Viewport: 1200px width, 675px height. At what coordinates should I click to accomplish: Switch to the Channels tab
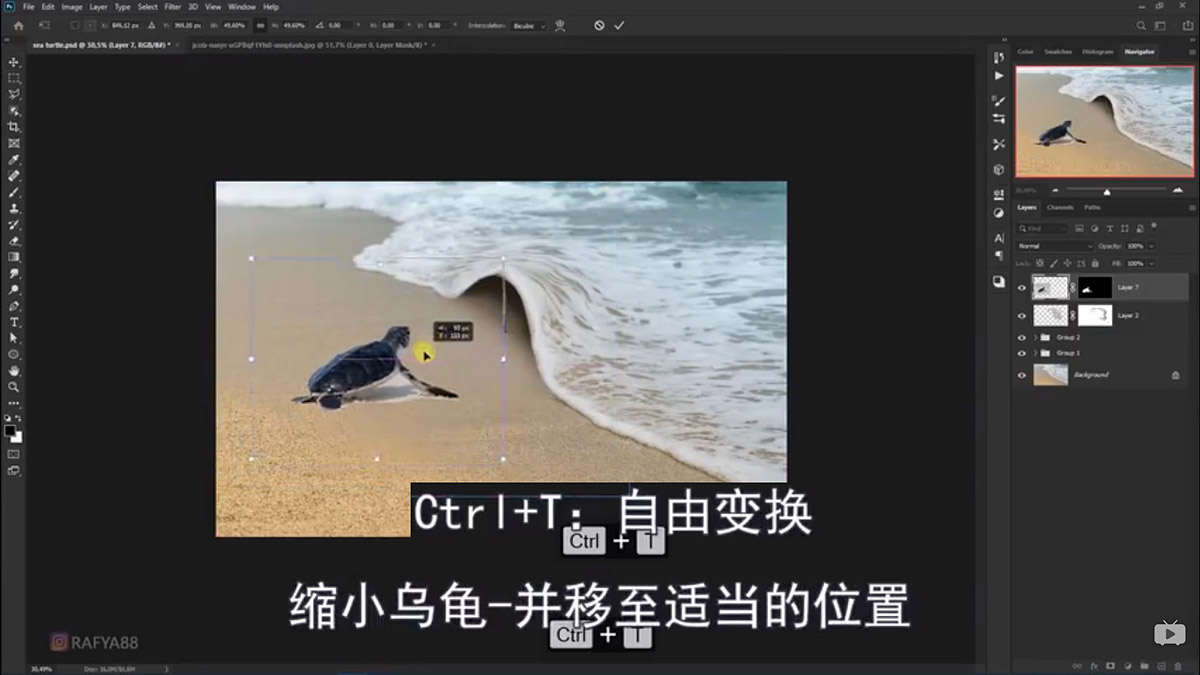click(x=1061, y=208)
